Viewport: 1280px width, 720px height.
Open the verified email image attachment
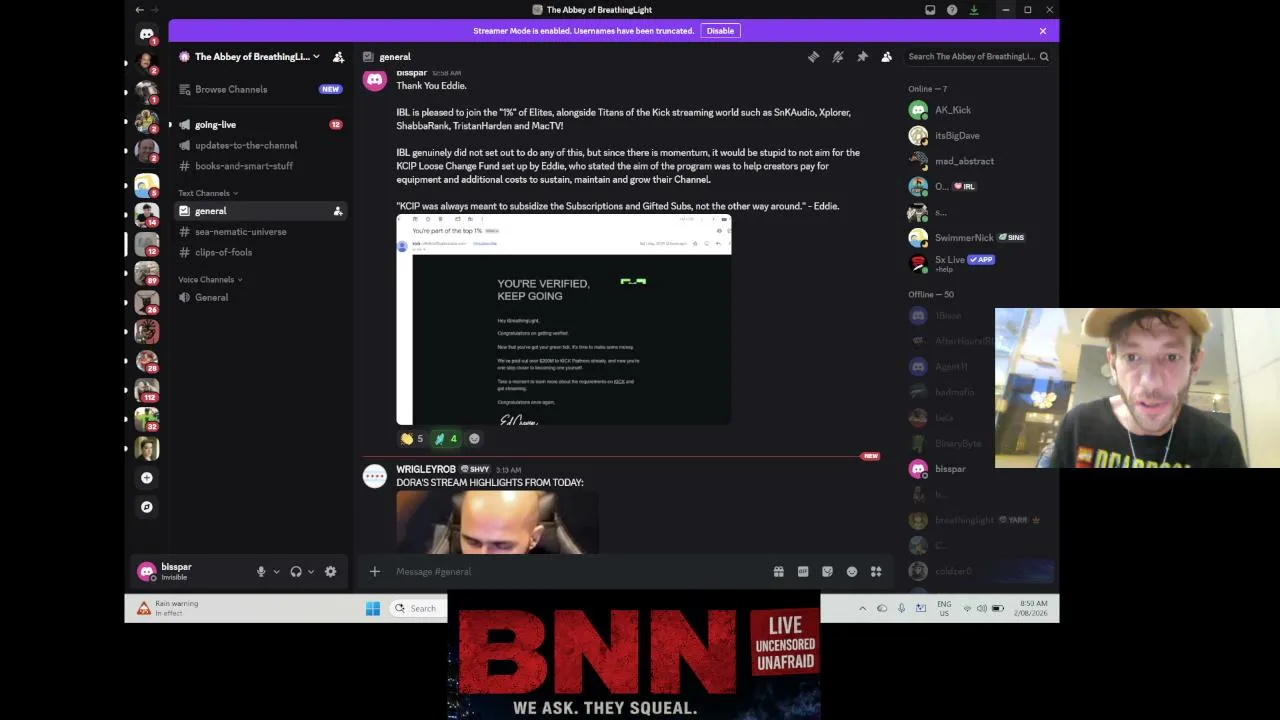tap(564, 320)
